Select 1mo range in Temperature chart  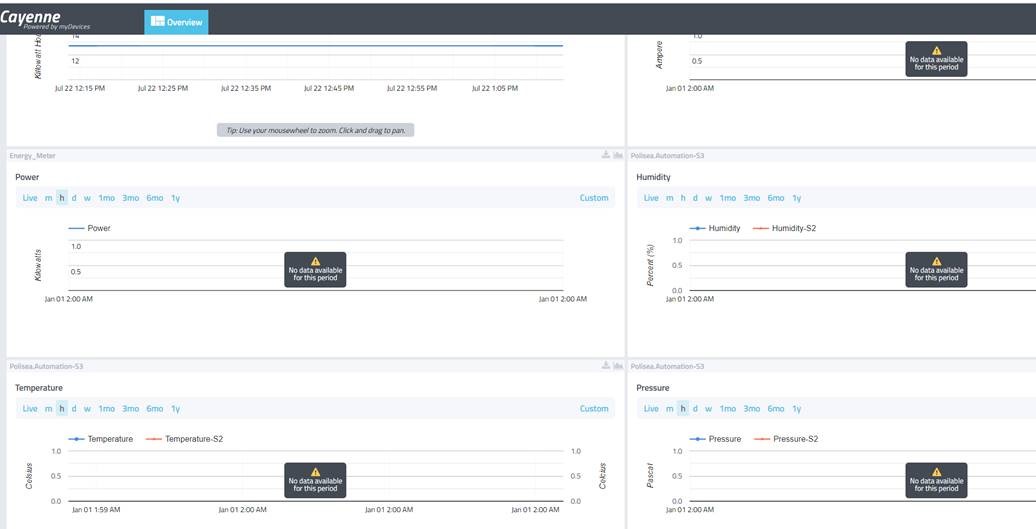coord(106,408)
